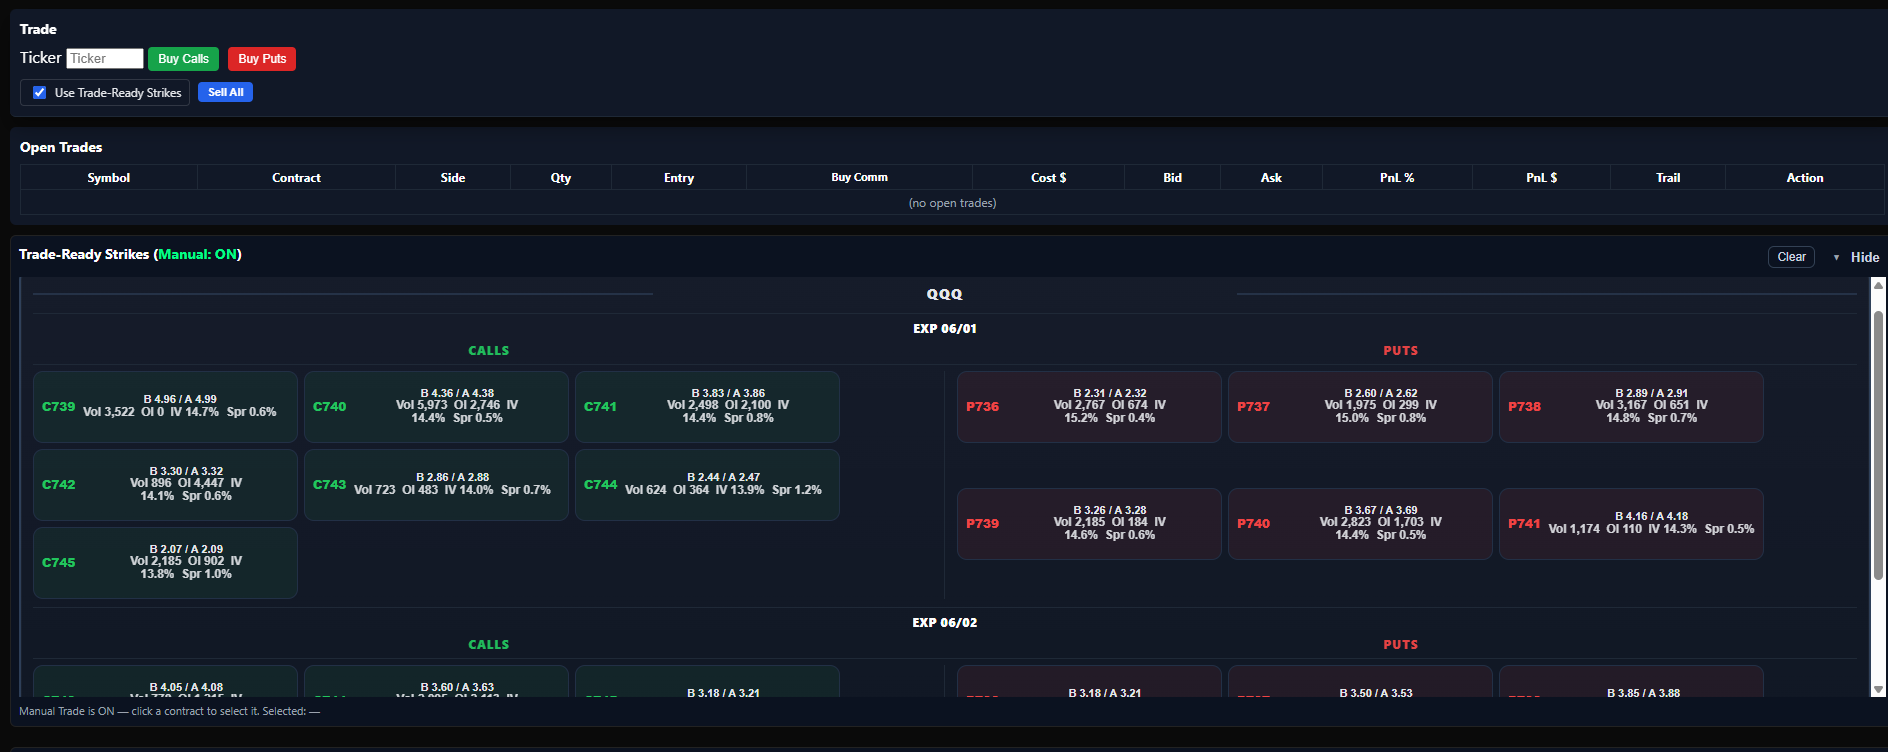
Task: Click the 'Manual: ON' status text
Action: point(198,255)
